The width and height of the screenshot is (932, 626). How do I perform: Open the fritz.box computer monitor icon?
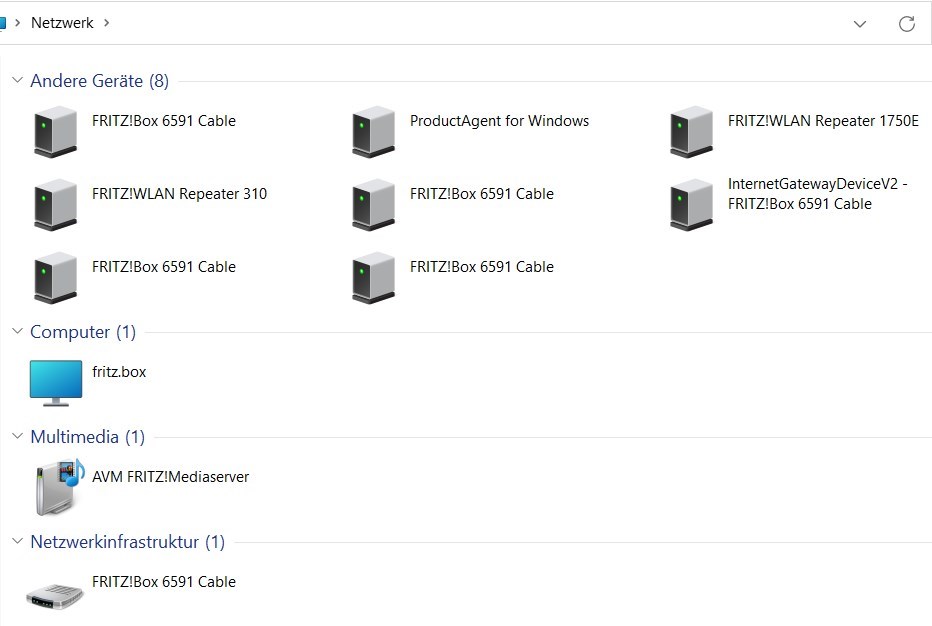point(56,382)
